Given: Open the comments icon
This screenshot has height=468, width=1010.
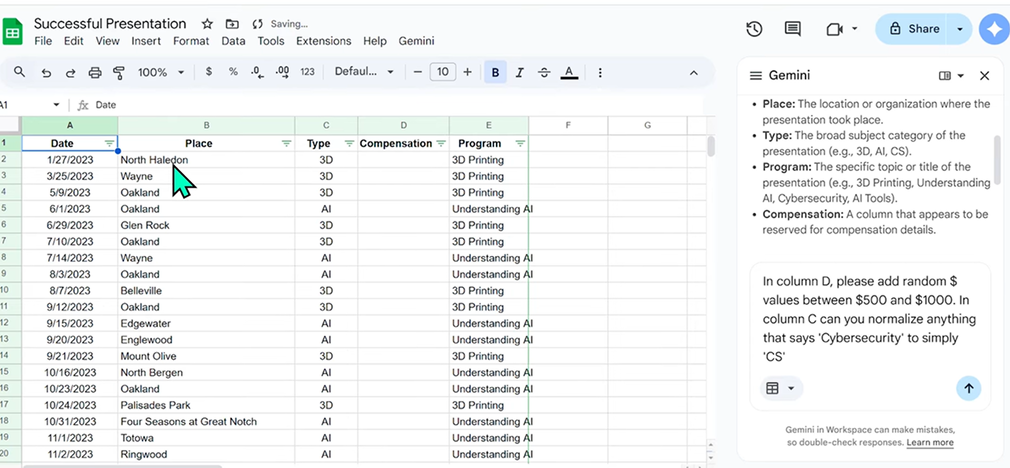Looking at the screenshot, I should pos(793,29).
